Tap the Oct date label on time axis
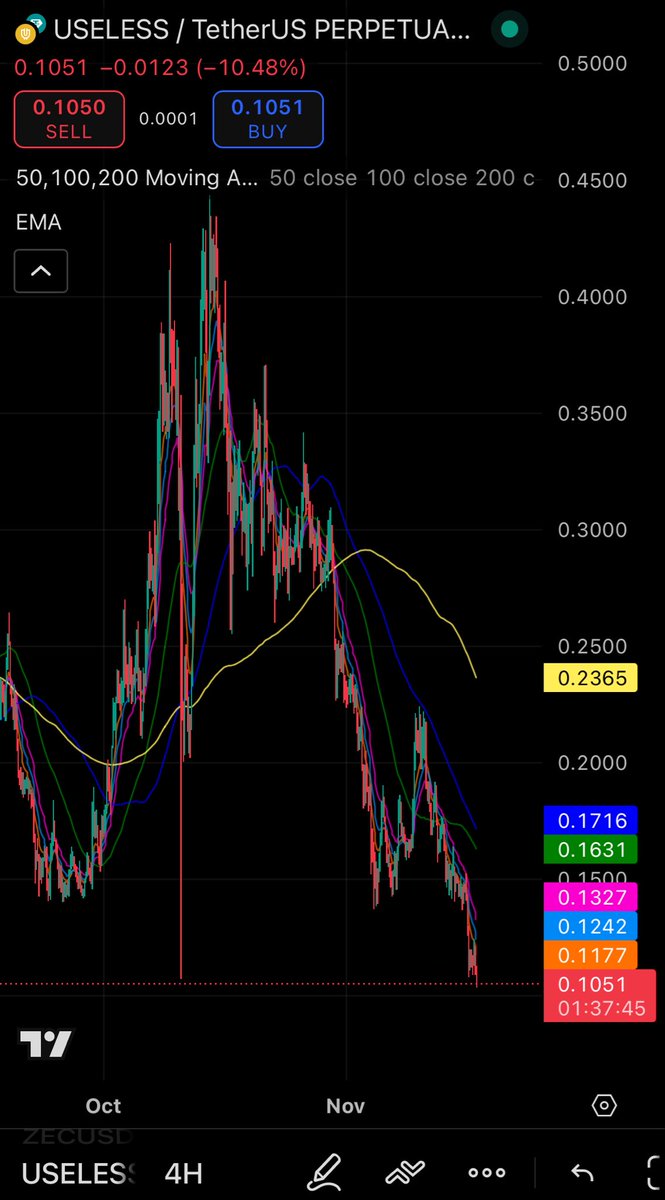 pos(103,1106)
